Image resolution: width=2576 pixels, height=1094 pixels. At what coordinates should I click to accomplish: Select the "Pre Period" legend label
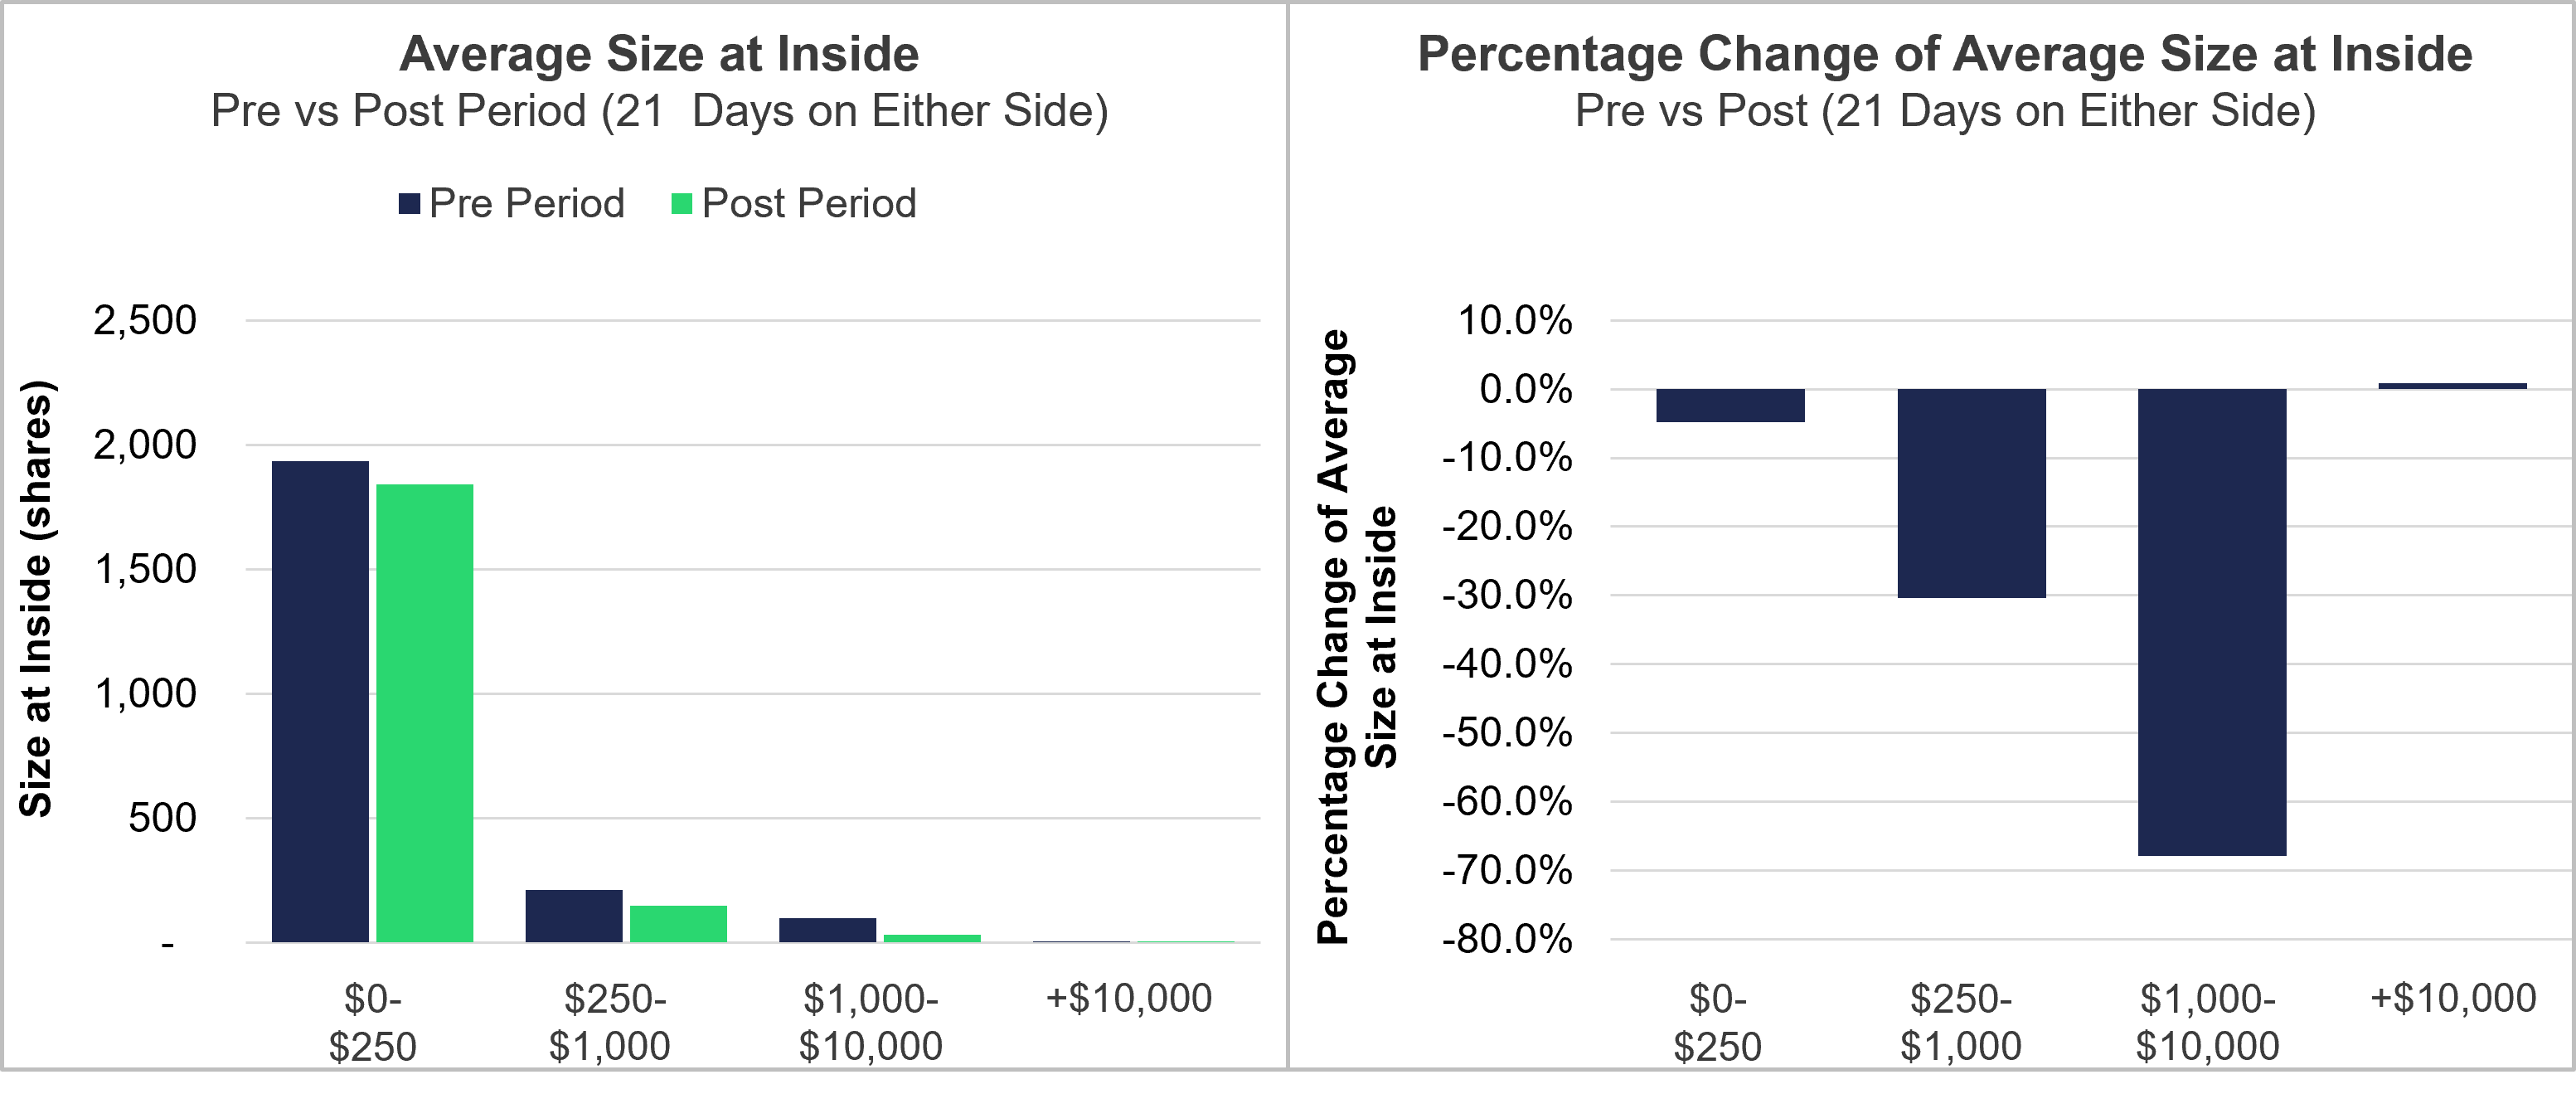coord(526,204)
